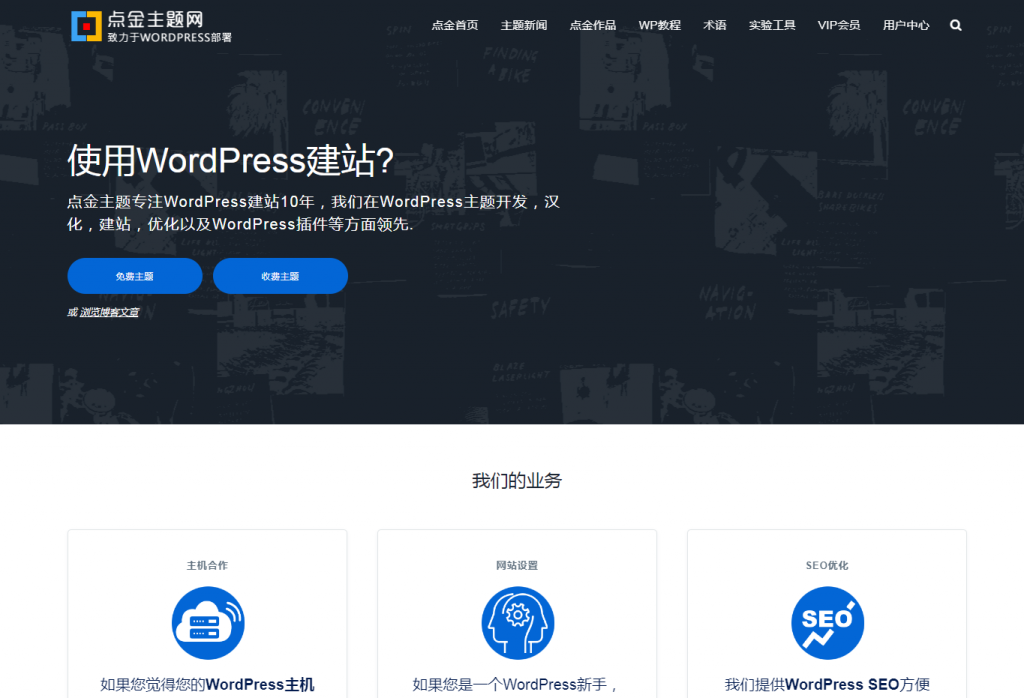Screen dimensions: 1024x698
Task: Click the 我们的业务 section heading
Action: coord(517,481)
